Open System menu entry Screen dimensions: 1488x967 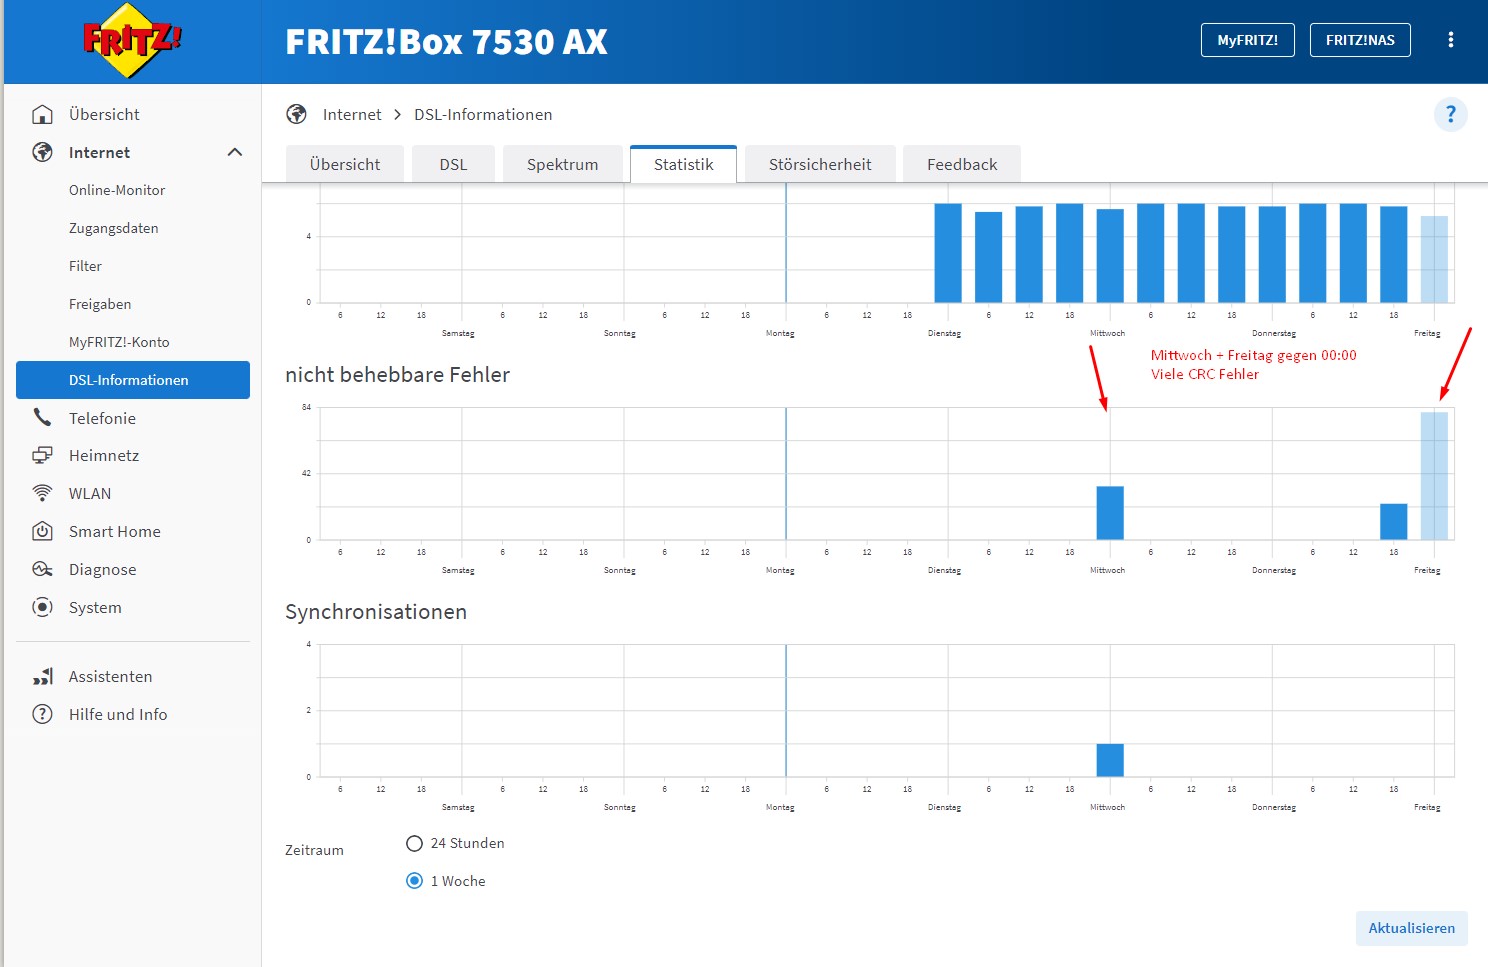tap(95, 607)
